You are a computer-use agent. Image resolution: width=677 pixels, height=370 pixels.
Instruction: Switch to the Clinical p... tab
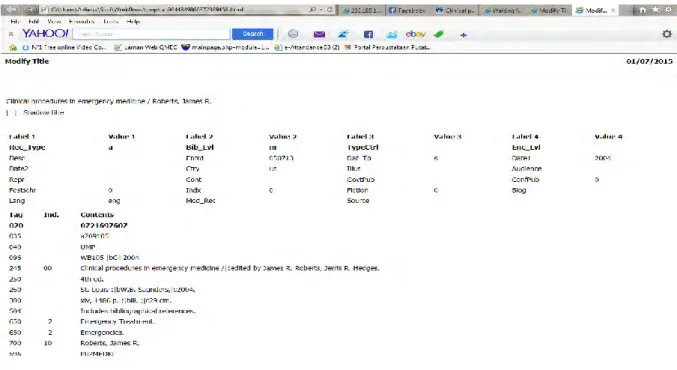454,10
